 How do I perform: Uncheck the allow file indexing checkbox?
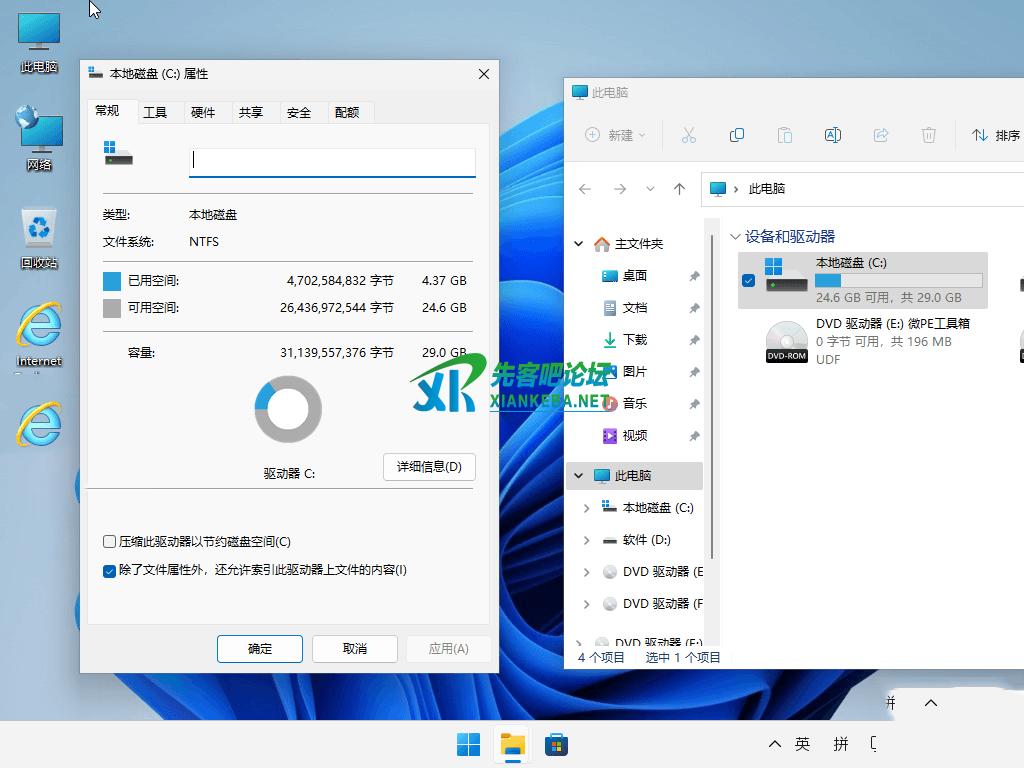[110, 571]
